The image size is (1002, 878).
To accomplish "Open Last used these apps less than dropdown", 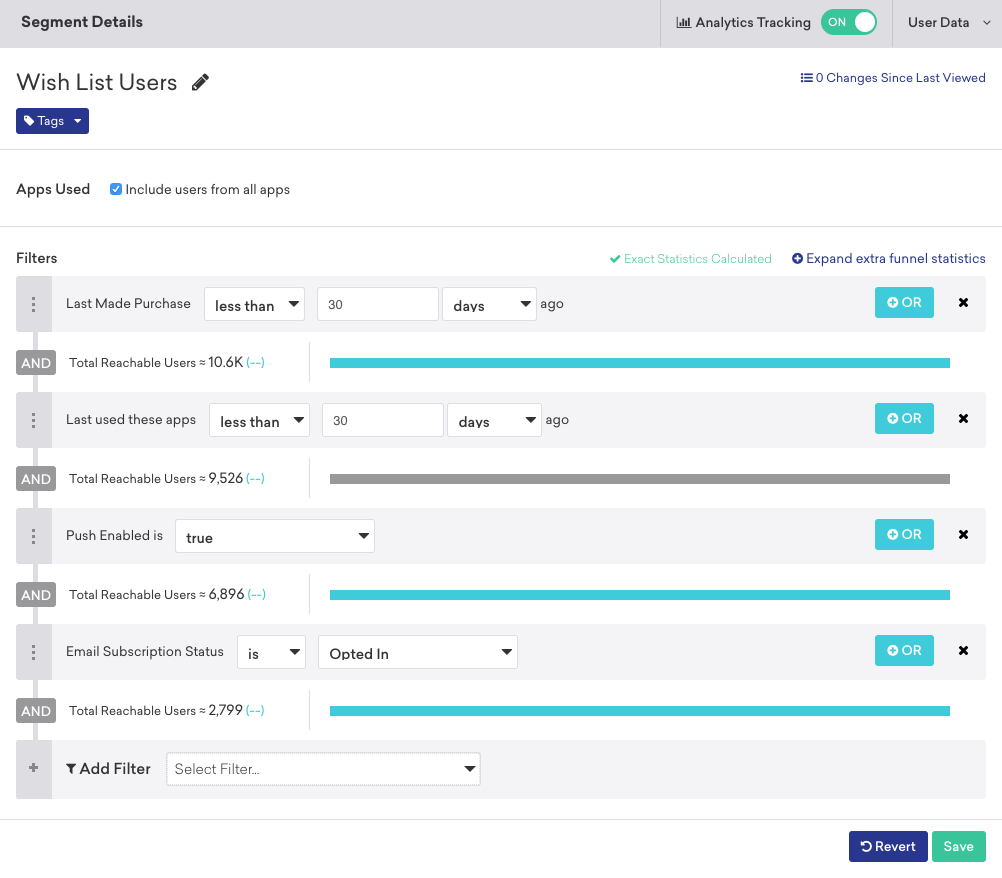I will 259,420.
